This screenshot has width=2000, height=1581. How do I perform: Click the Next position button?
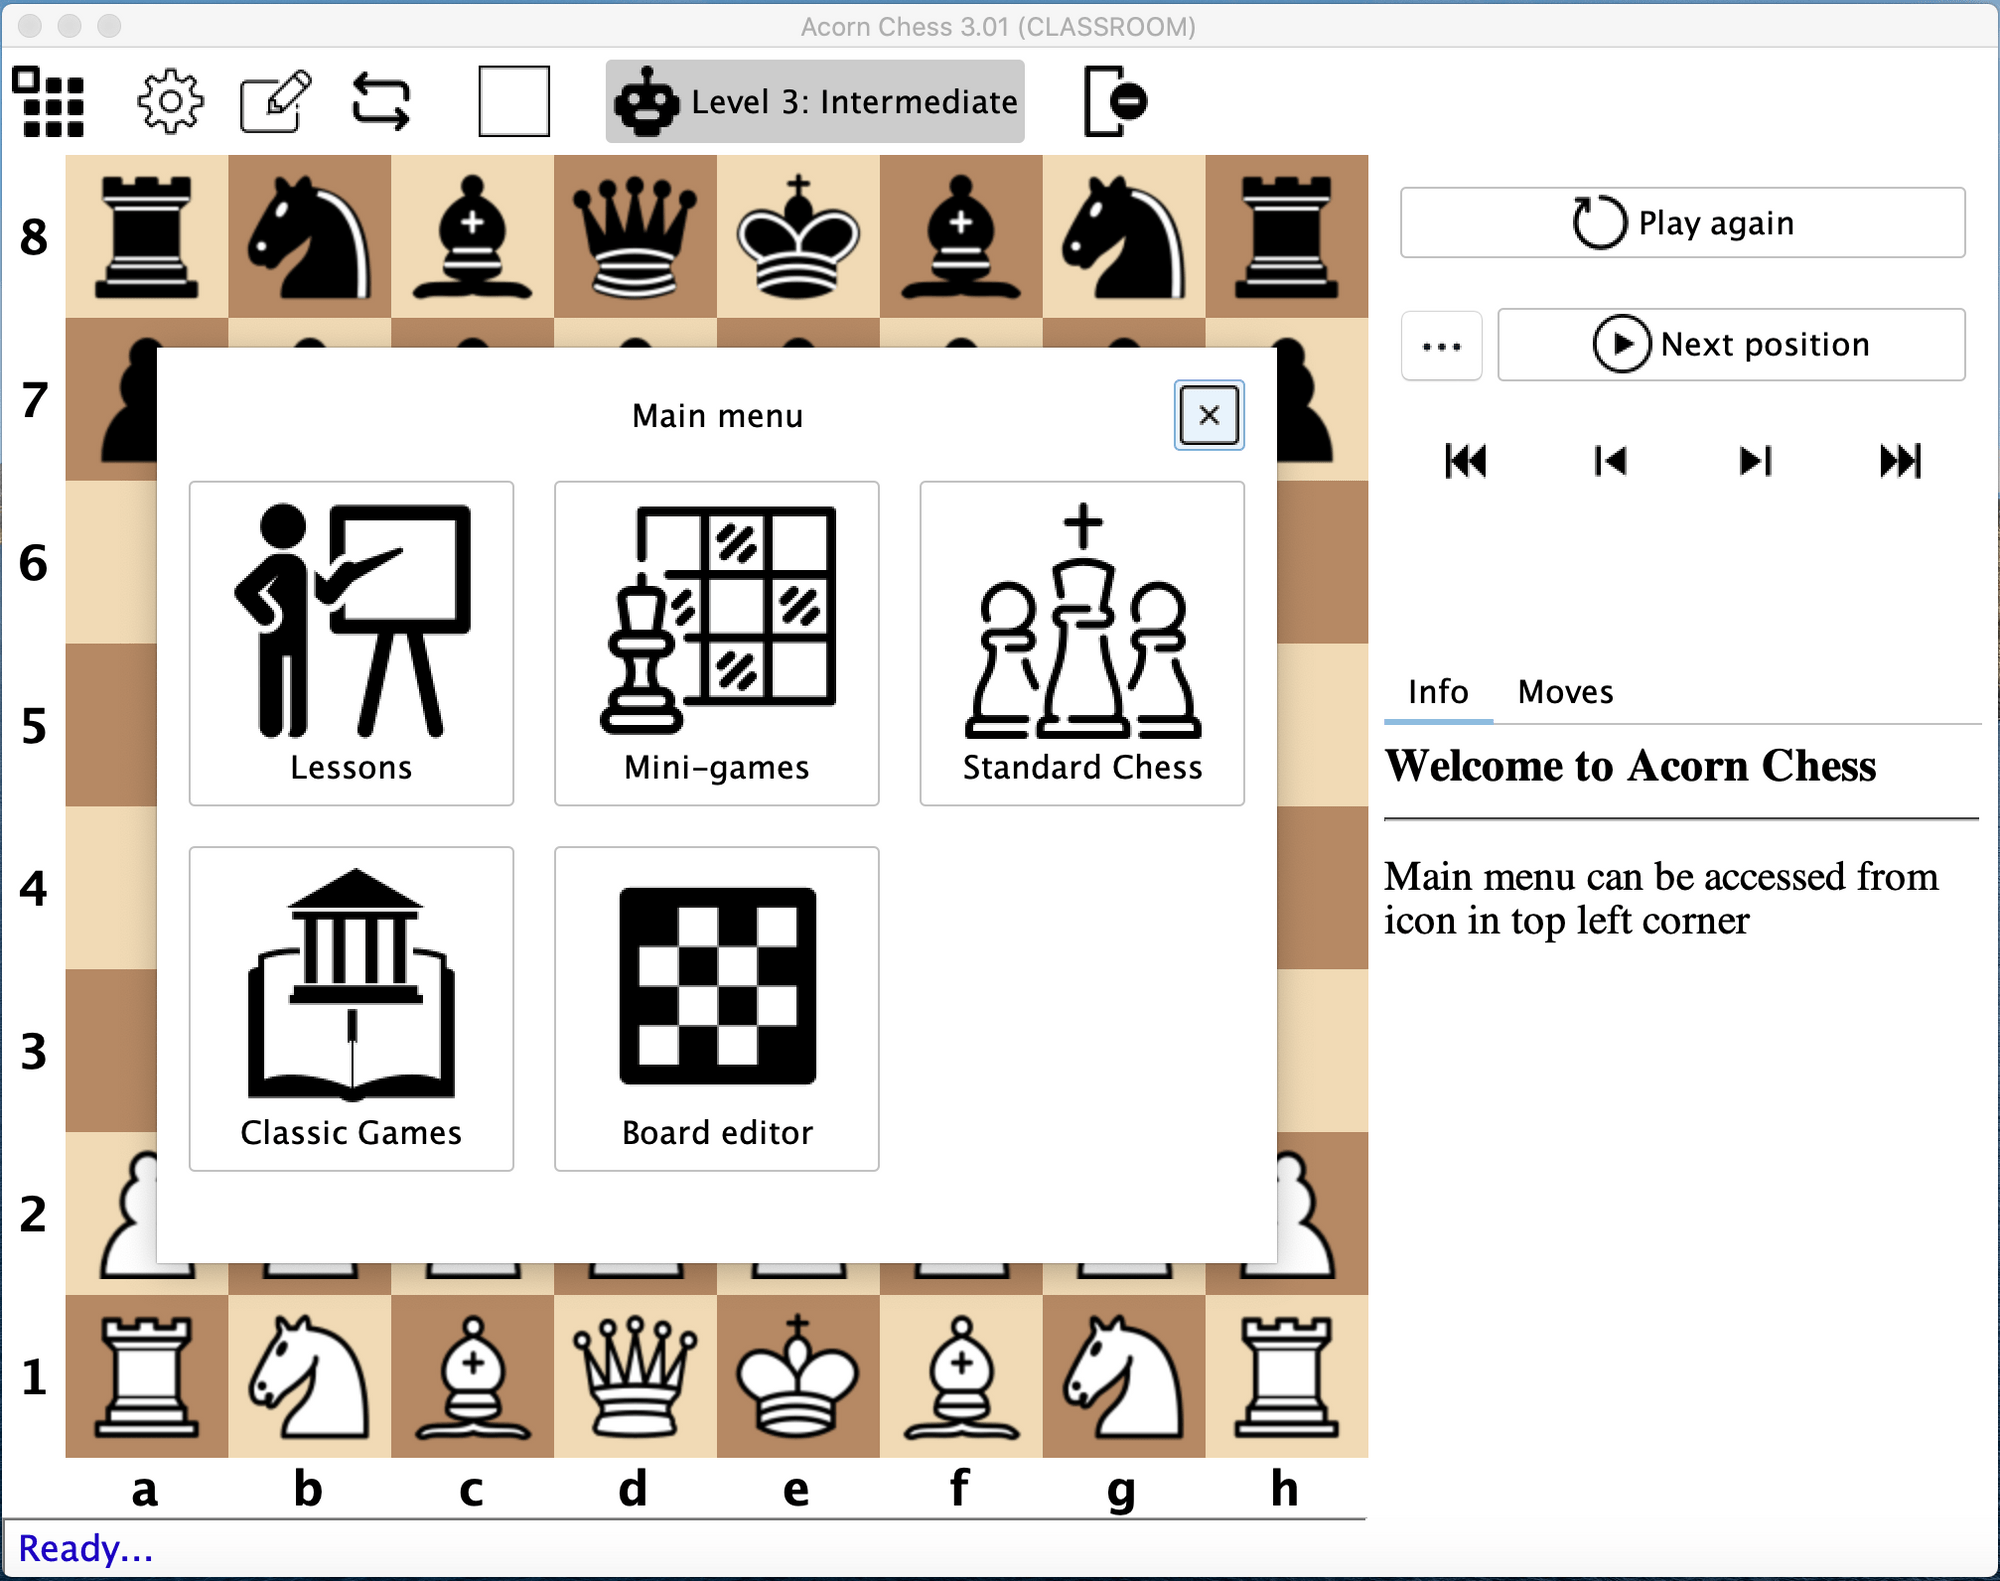coord(1732,344)
